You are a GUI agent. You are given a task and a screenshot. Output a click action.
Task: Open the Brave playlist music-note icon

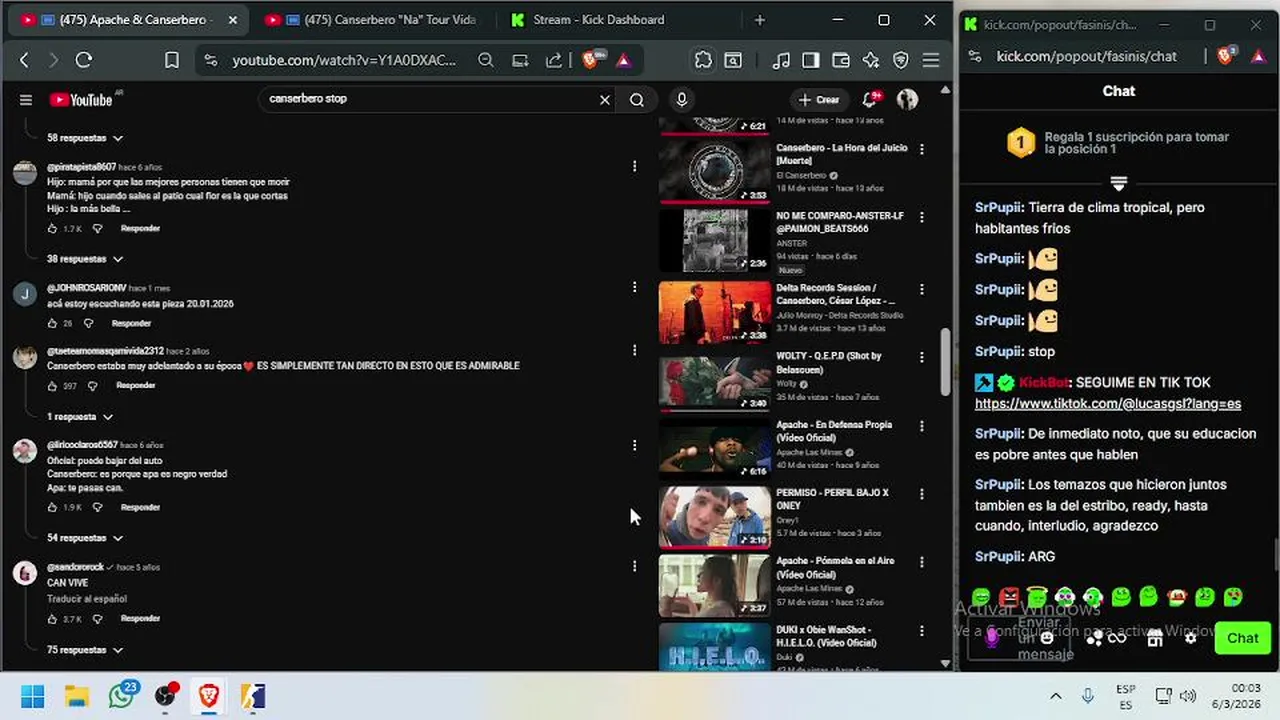point(781,60)
